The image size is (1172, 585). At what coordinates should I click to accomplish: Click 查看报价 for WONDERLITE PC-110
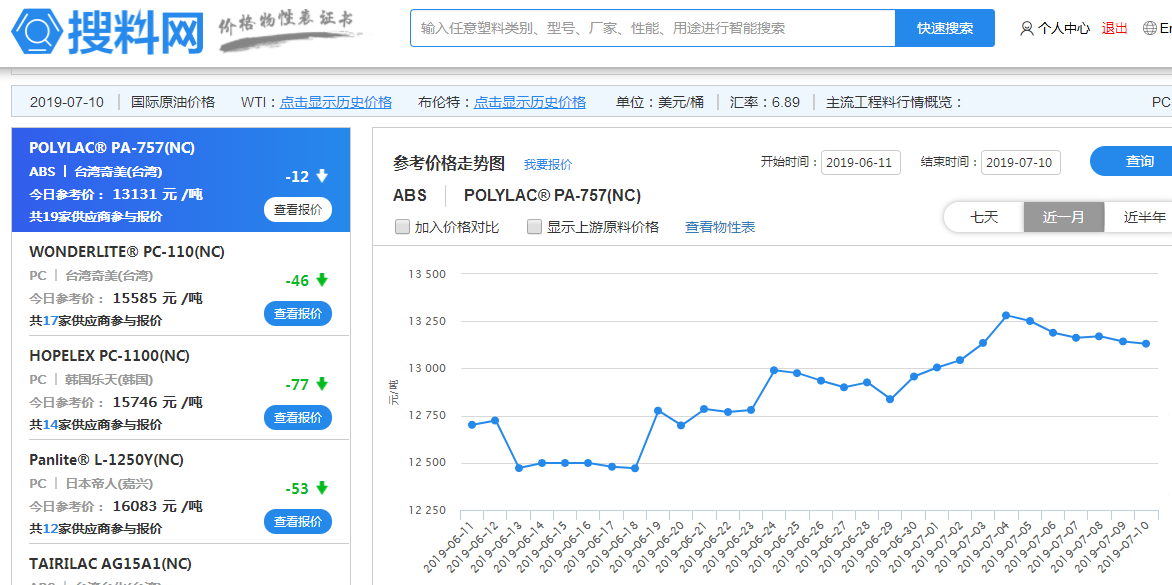coord(298,313)
